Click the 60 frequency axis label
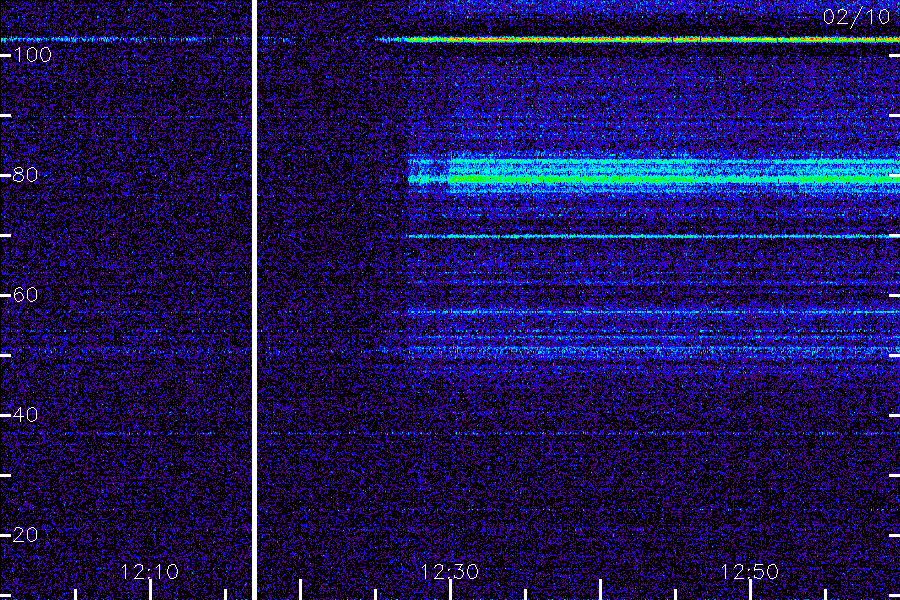Viewport: 900px width, 600px height. pos(25,295)
